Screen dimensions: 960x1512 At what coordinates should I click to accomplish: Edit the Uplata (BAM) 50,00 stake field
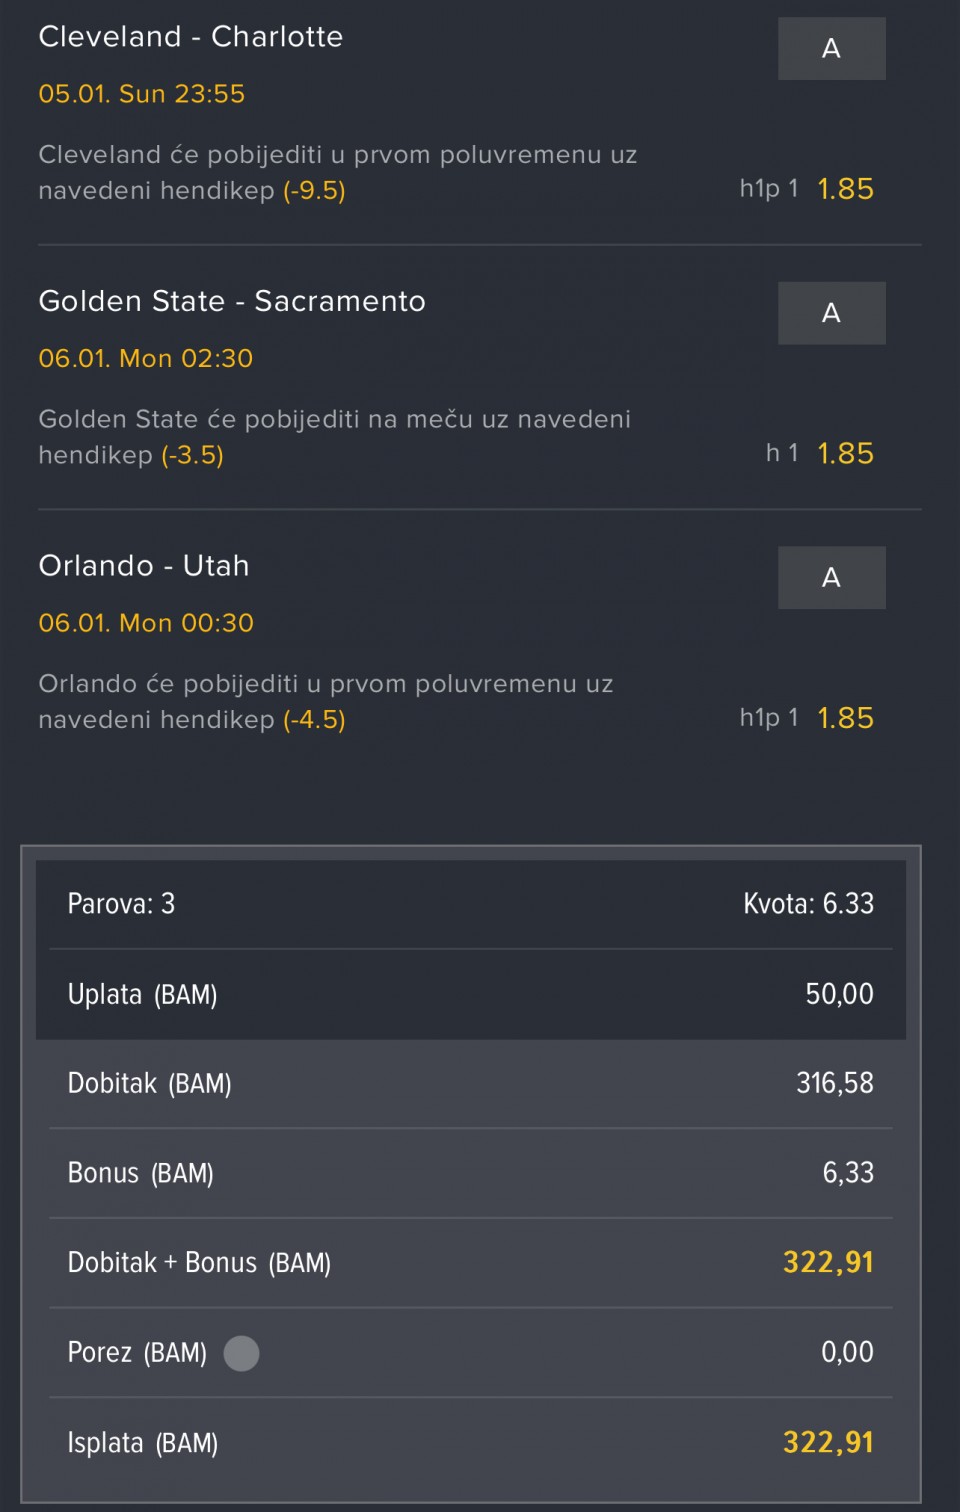839,994
